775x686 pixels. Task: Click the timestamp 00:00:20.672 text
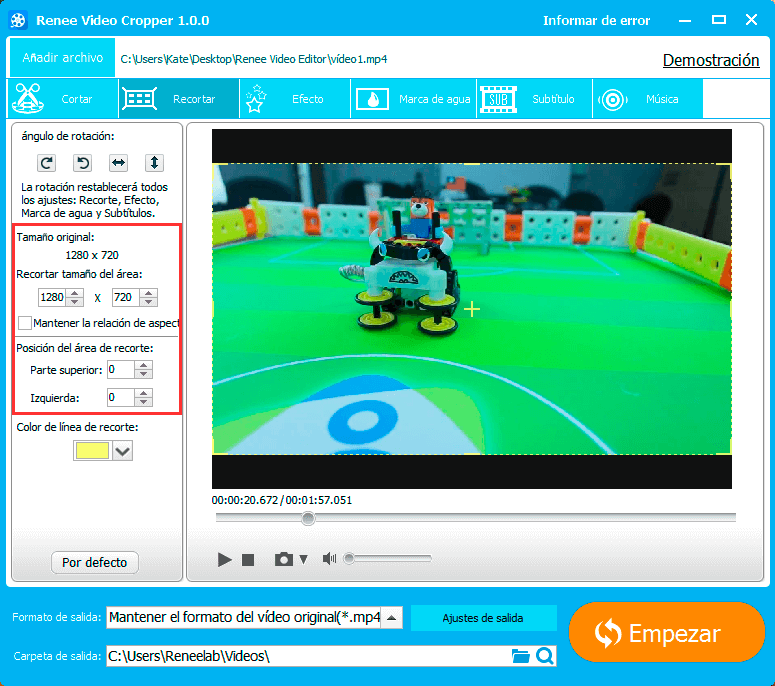pyautogui.click(x=245, y=500)
